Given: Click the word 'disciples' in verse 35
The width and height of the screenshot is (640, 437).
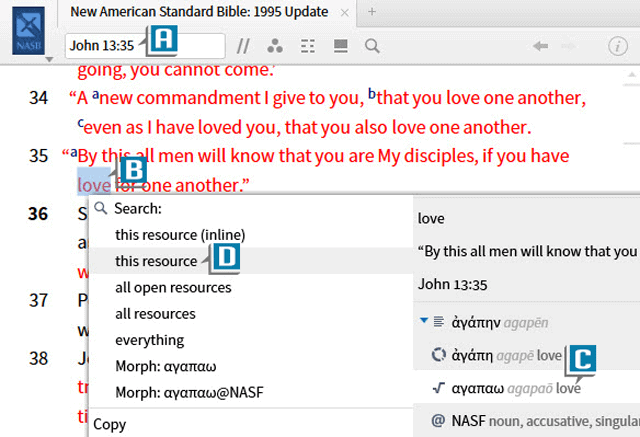Looking at the screenshot, I should 440,156.
